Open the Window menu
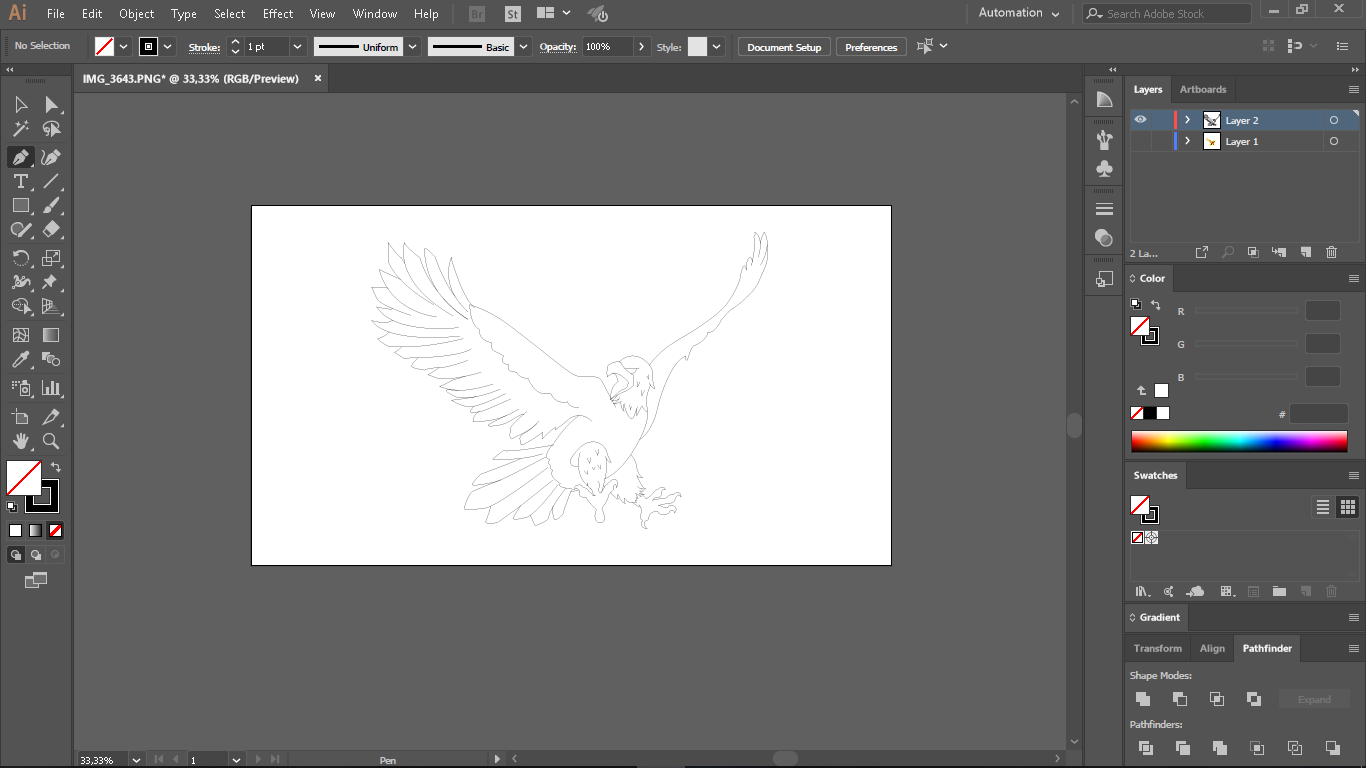The image size is (1366, 768). tap(375, 14)
